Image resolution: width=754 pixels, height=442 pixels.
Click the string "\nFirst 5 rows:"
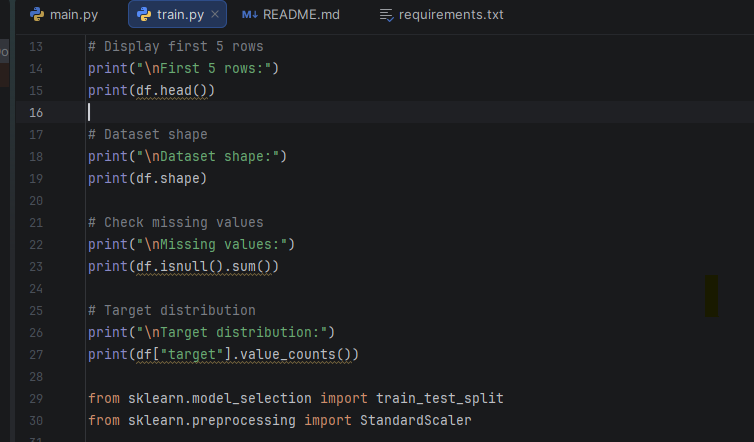[x=203, y=68]
